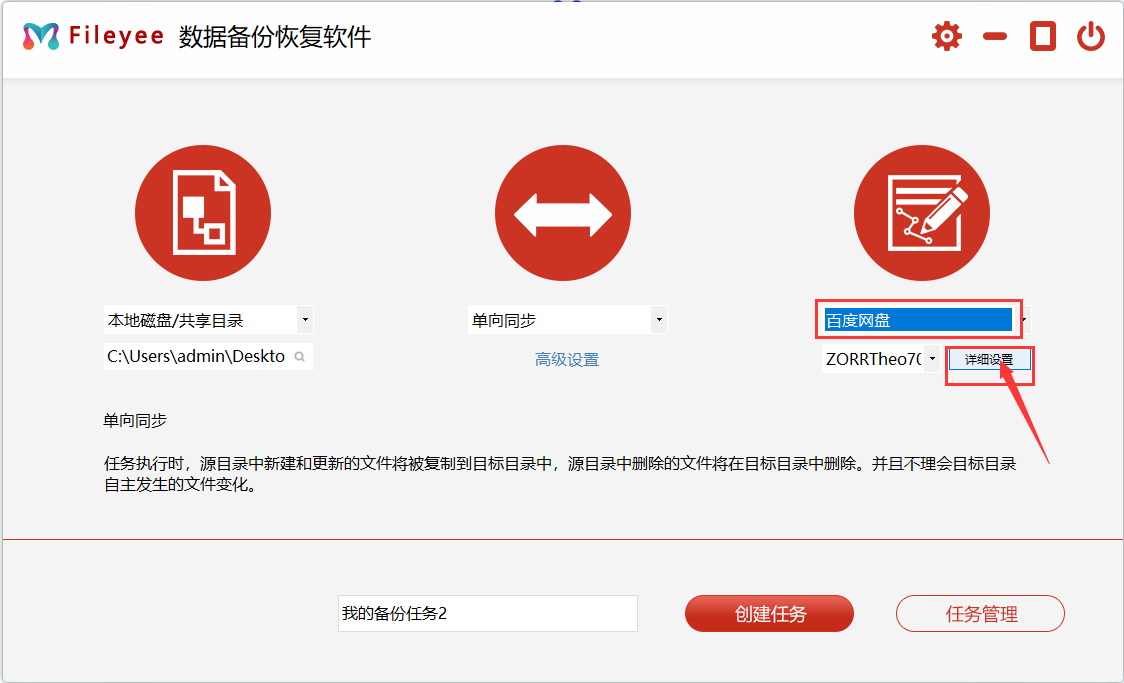Focus the 我的备份任务2 task name field
The image size is (1124, 683).
click(x=487, y=613)
